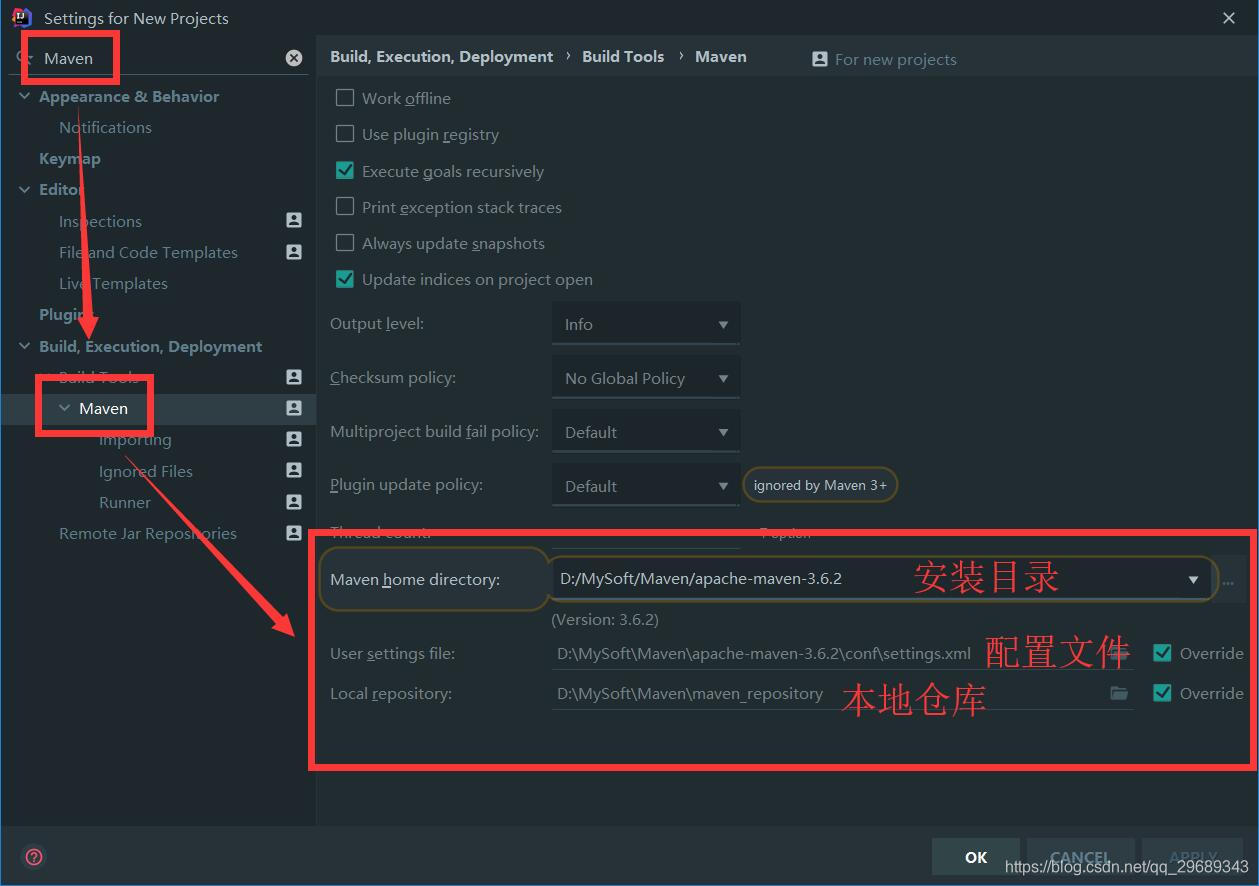The width and height of the screenshot is (1259, 886).
Task: Clear the Maven search field text
Action: (x=294, y=58)
